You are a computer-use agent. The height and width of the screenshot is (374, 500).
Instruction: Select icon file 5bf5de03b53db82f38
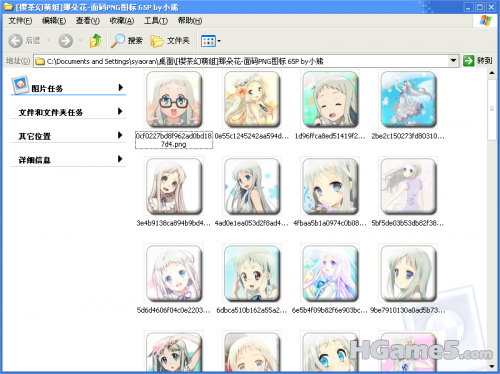408,186
